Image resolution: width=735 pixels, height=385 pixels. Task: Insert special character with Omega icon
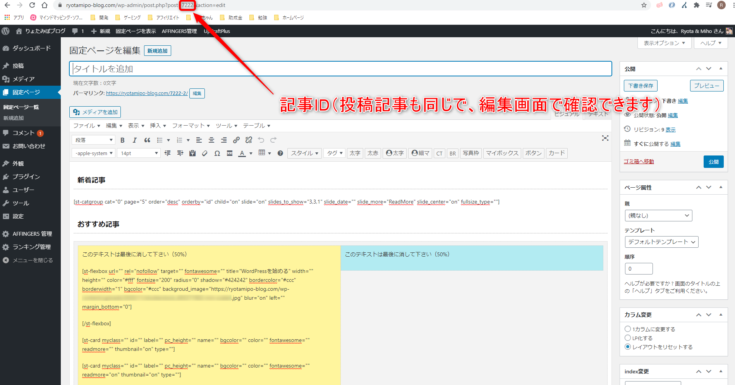(x=217, y=153)
